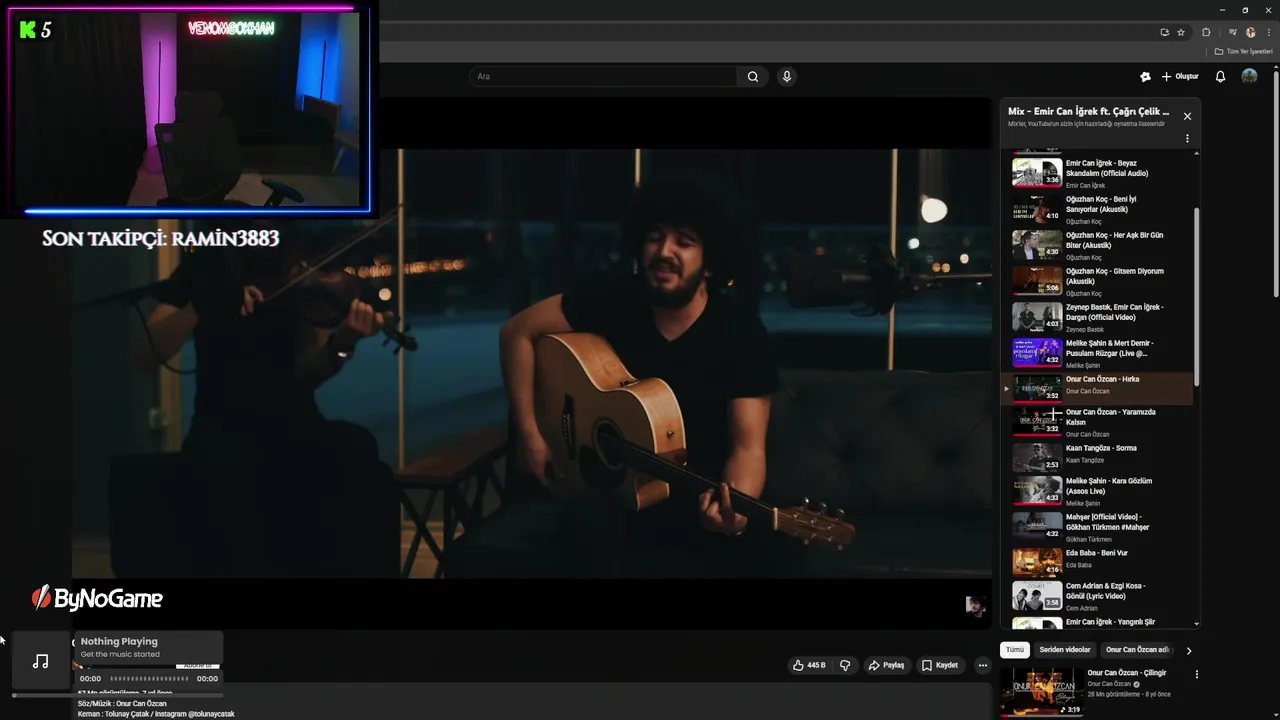This screenshot has height=720, width=1280.
Task: Open YouTube notifications bell
Action: point(1220,76)
